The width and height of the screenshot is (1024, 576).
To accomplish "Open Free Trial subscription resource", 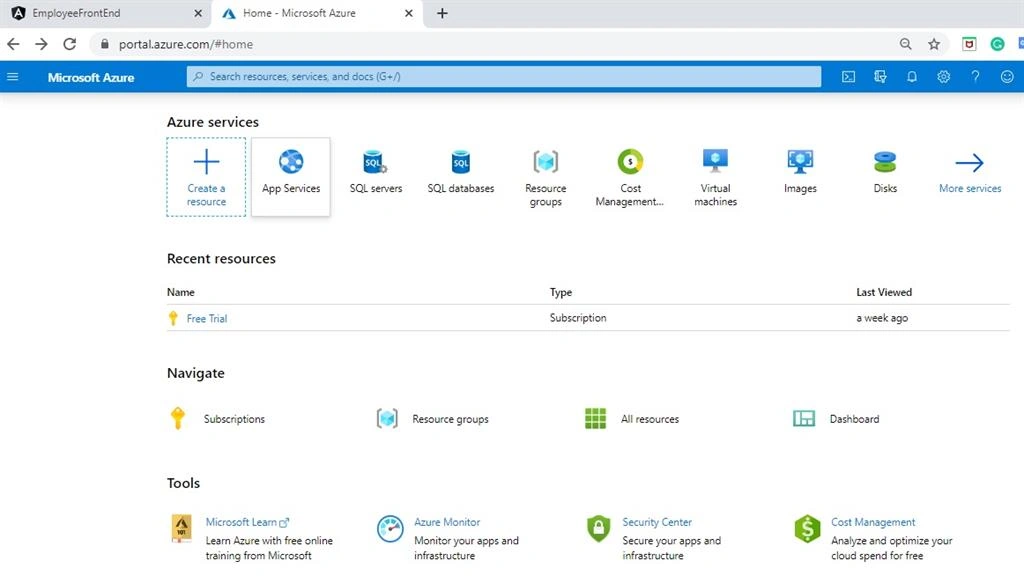I will click(x=206, y=319).
